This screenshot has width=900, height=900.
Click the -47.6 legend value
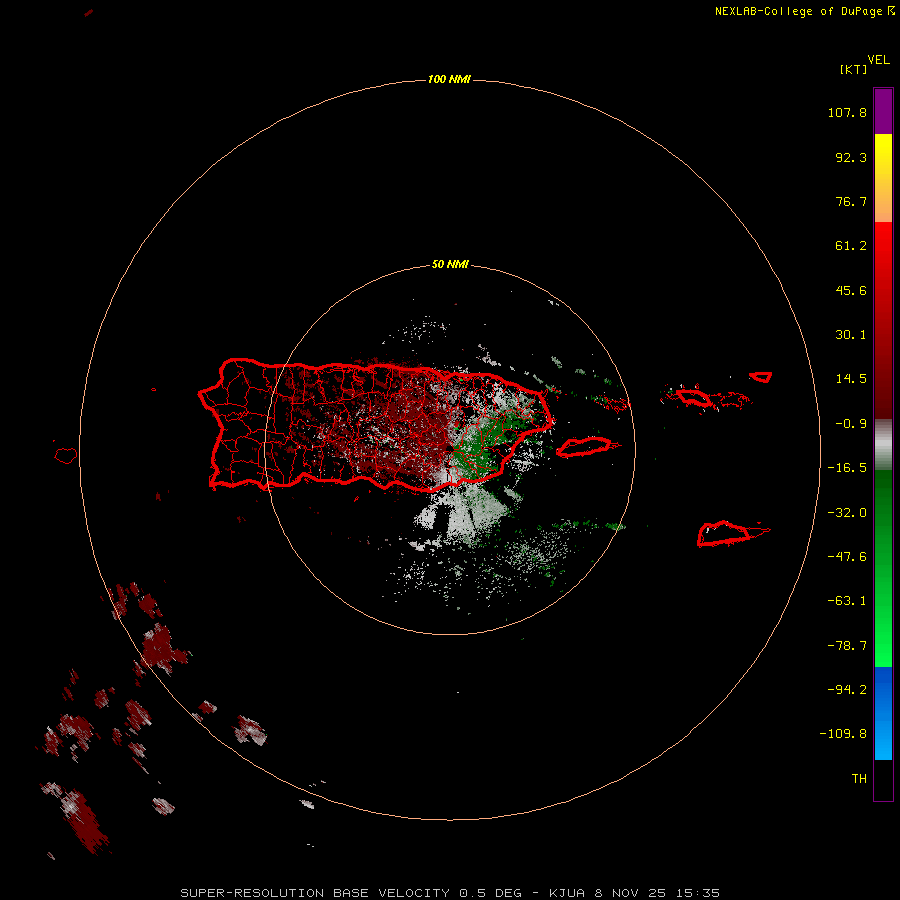coord(847,557)
